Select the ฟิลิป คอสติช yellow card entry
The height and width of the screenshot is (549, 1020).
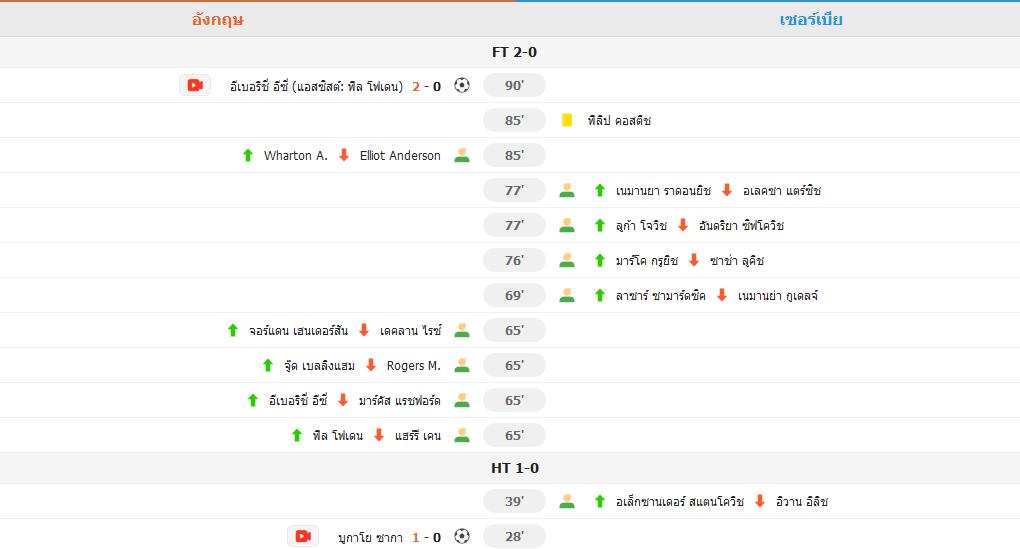coord(620,121)
